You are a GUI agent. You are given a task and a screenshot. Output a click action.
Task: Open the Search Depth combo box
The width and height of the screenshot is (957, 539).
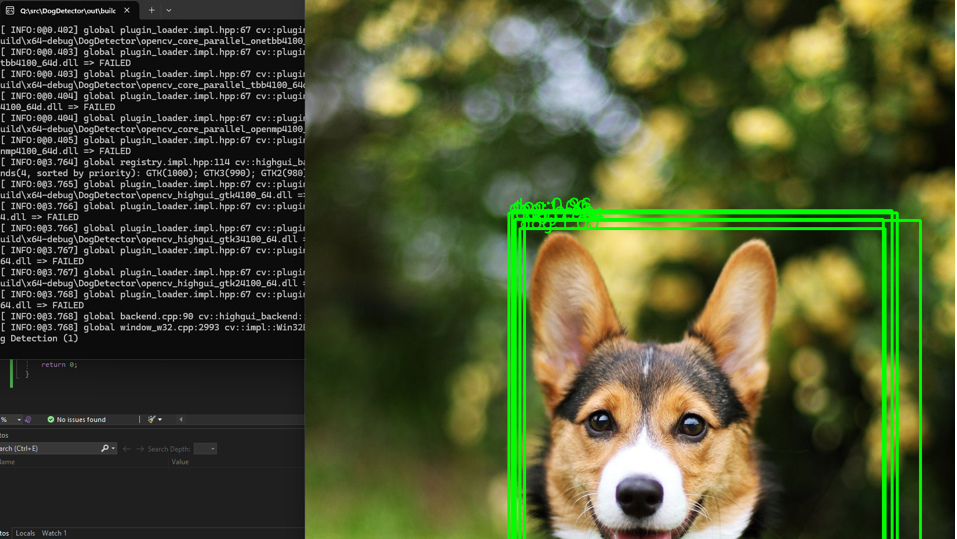tap(206, 449)
